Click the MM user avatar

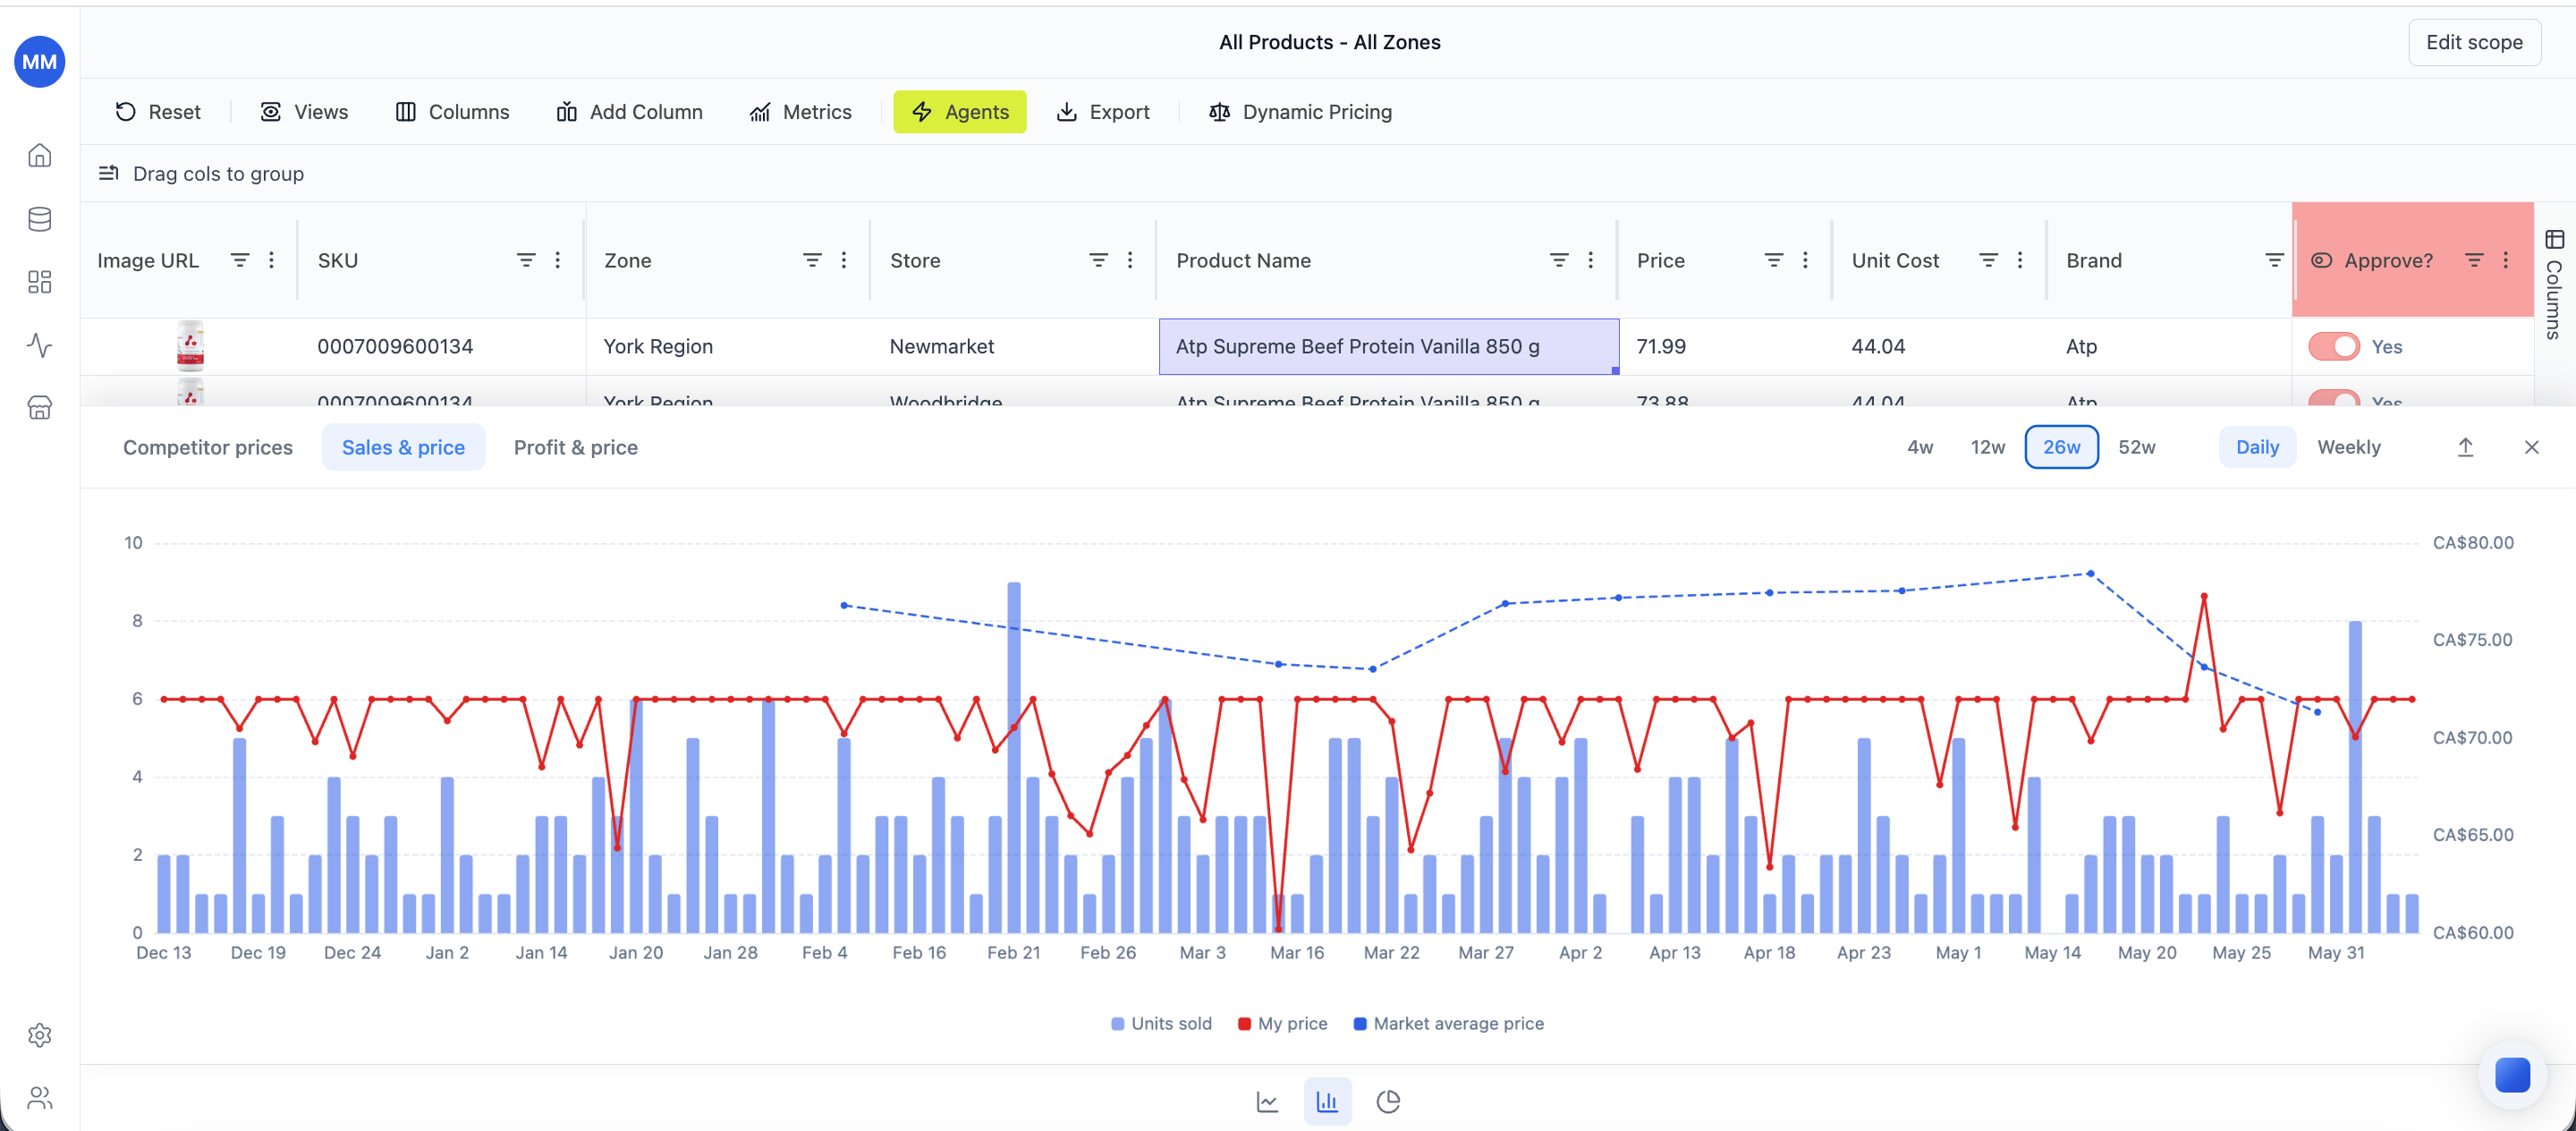pos(40,62)
